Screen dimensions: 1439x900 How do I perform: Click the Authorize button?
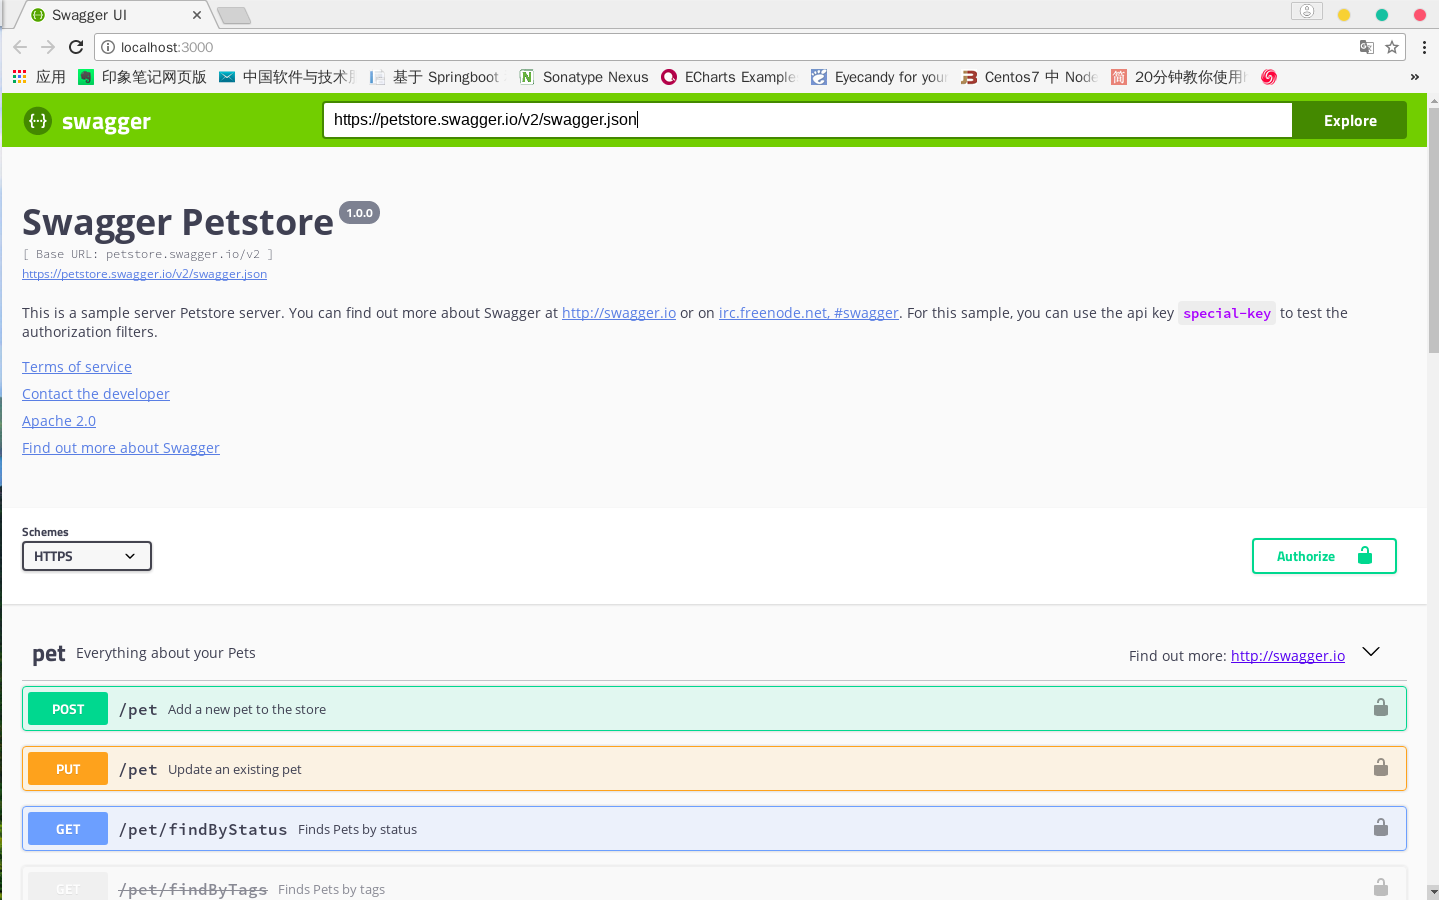(1324, 556)
